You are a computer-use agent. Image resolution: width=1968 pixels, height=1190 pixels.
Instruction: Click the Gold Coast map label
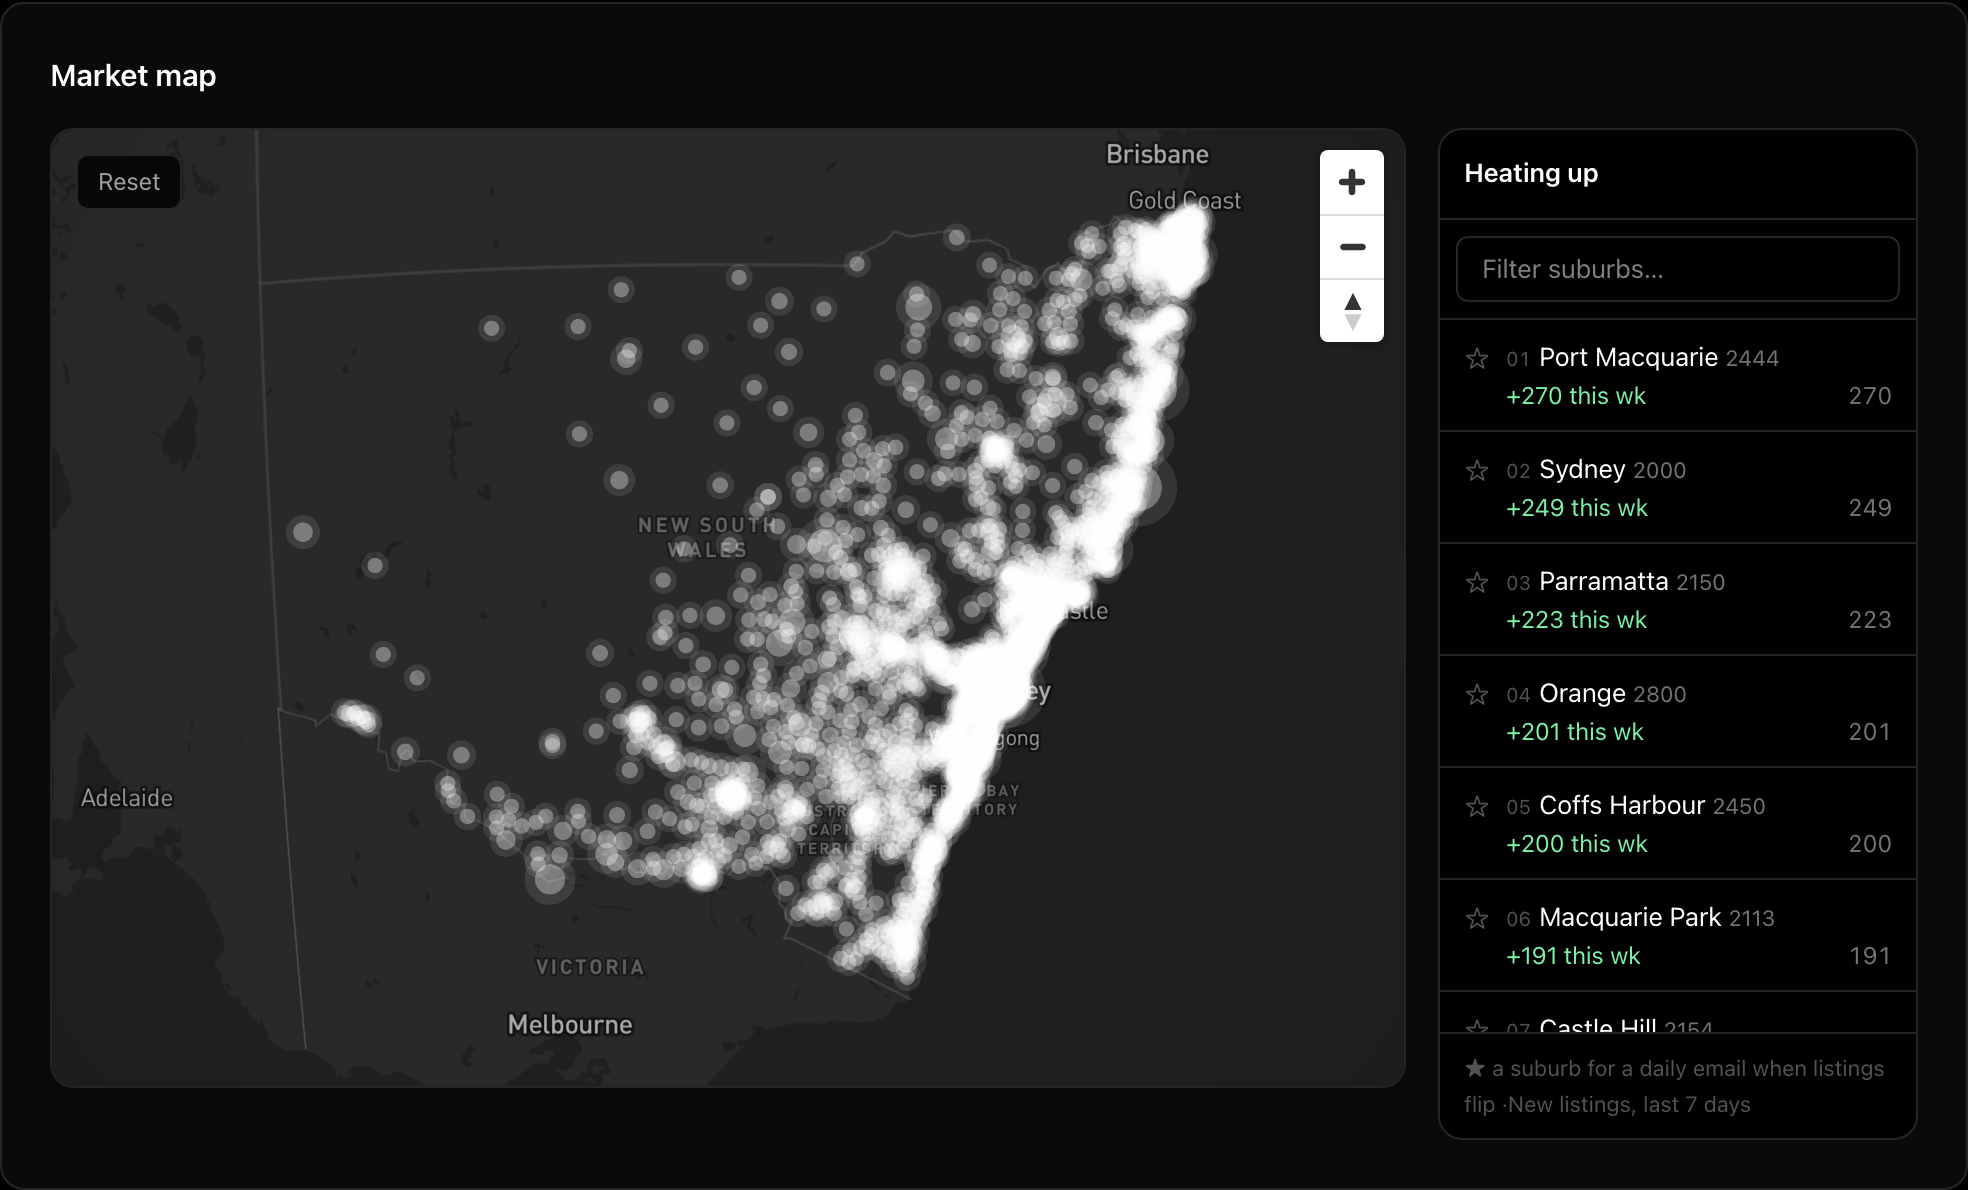coord(1184,200)
